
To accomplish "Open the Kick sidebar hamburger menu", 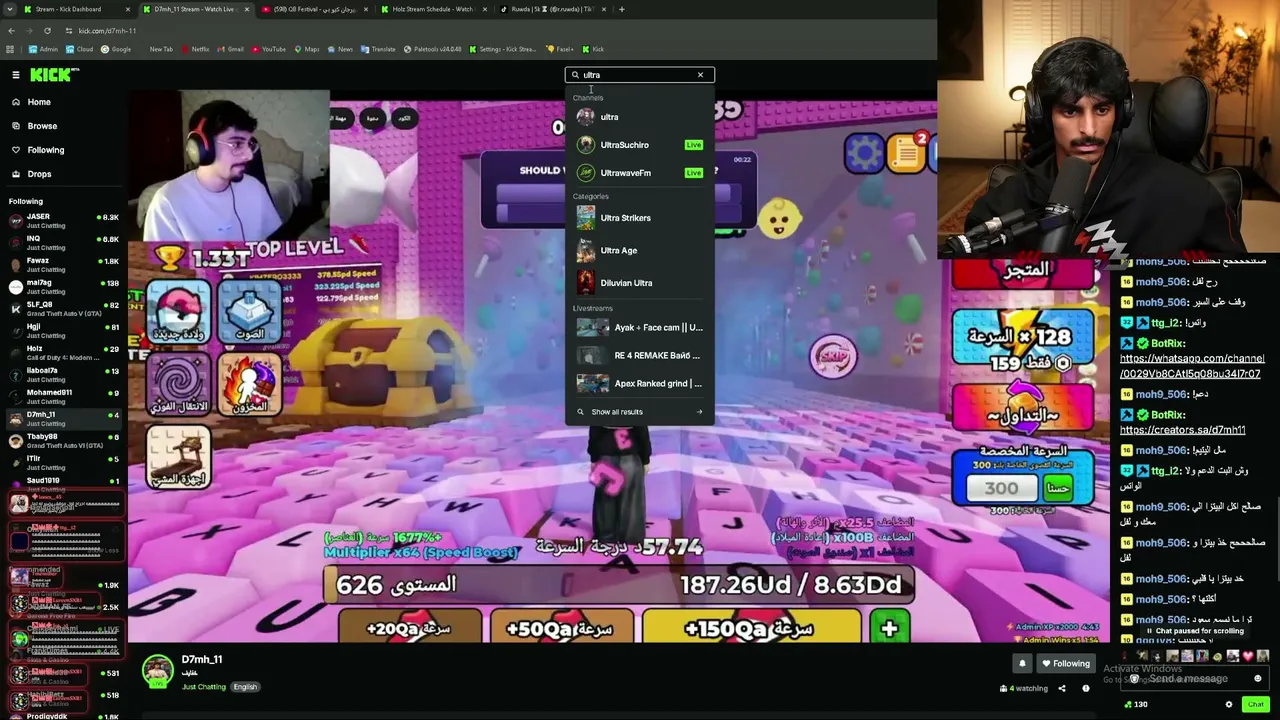I will click(x=16, y=75).
